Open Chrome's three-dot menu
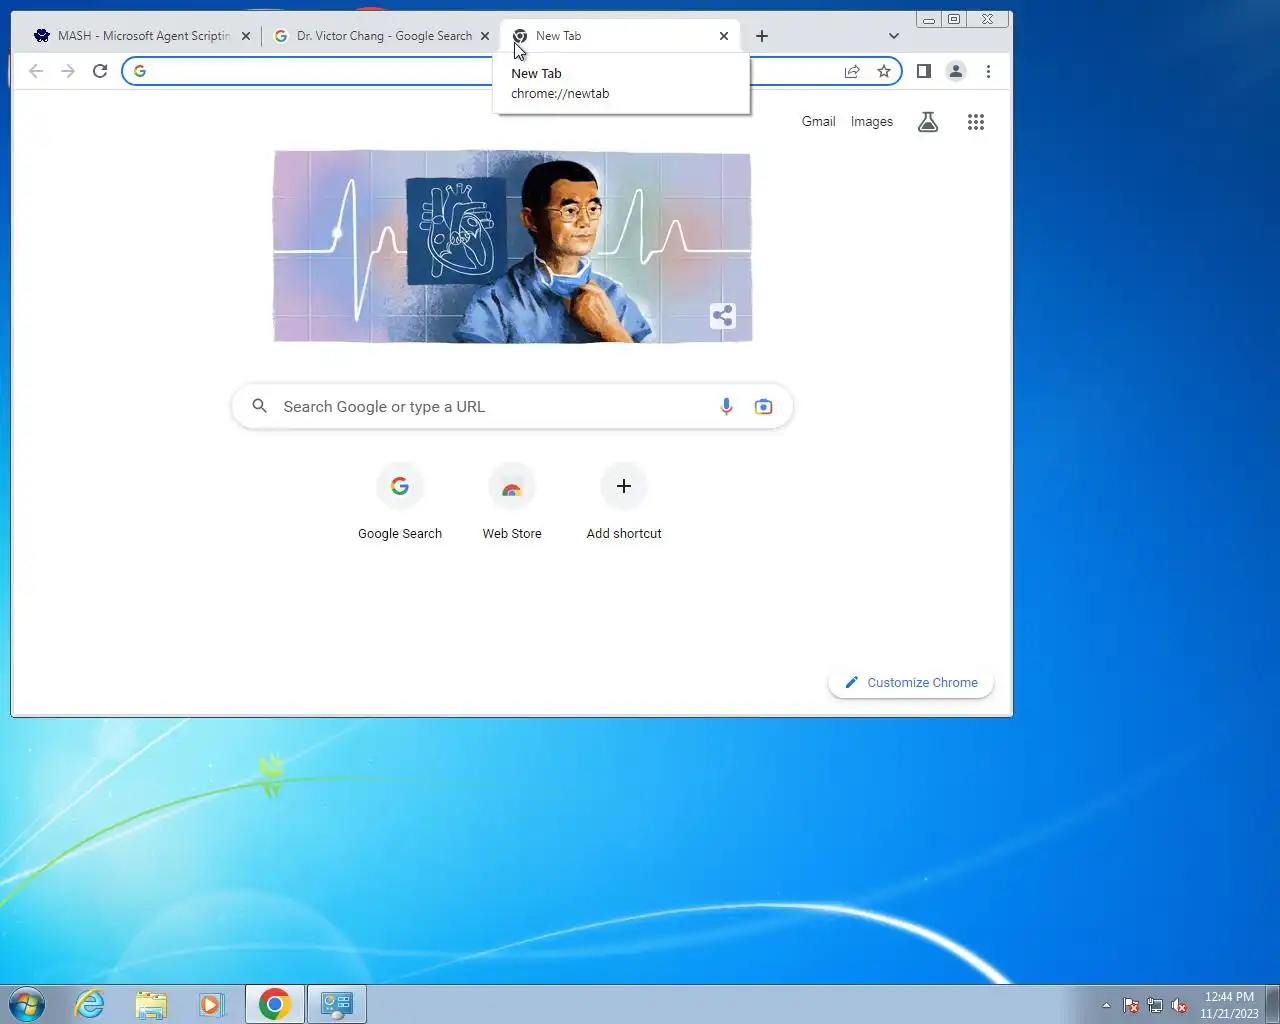Image resolution: width=1280 pixels, height=1024 pixels. pos(988,71)
